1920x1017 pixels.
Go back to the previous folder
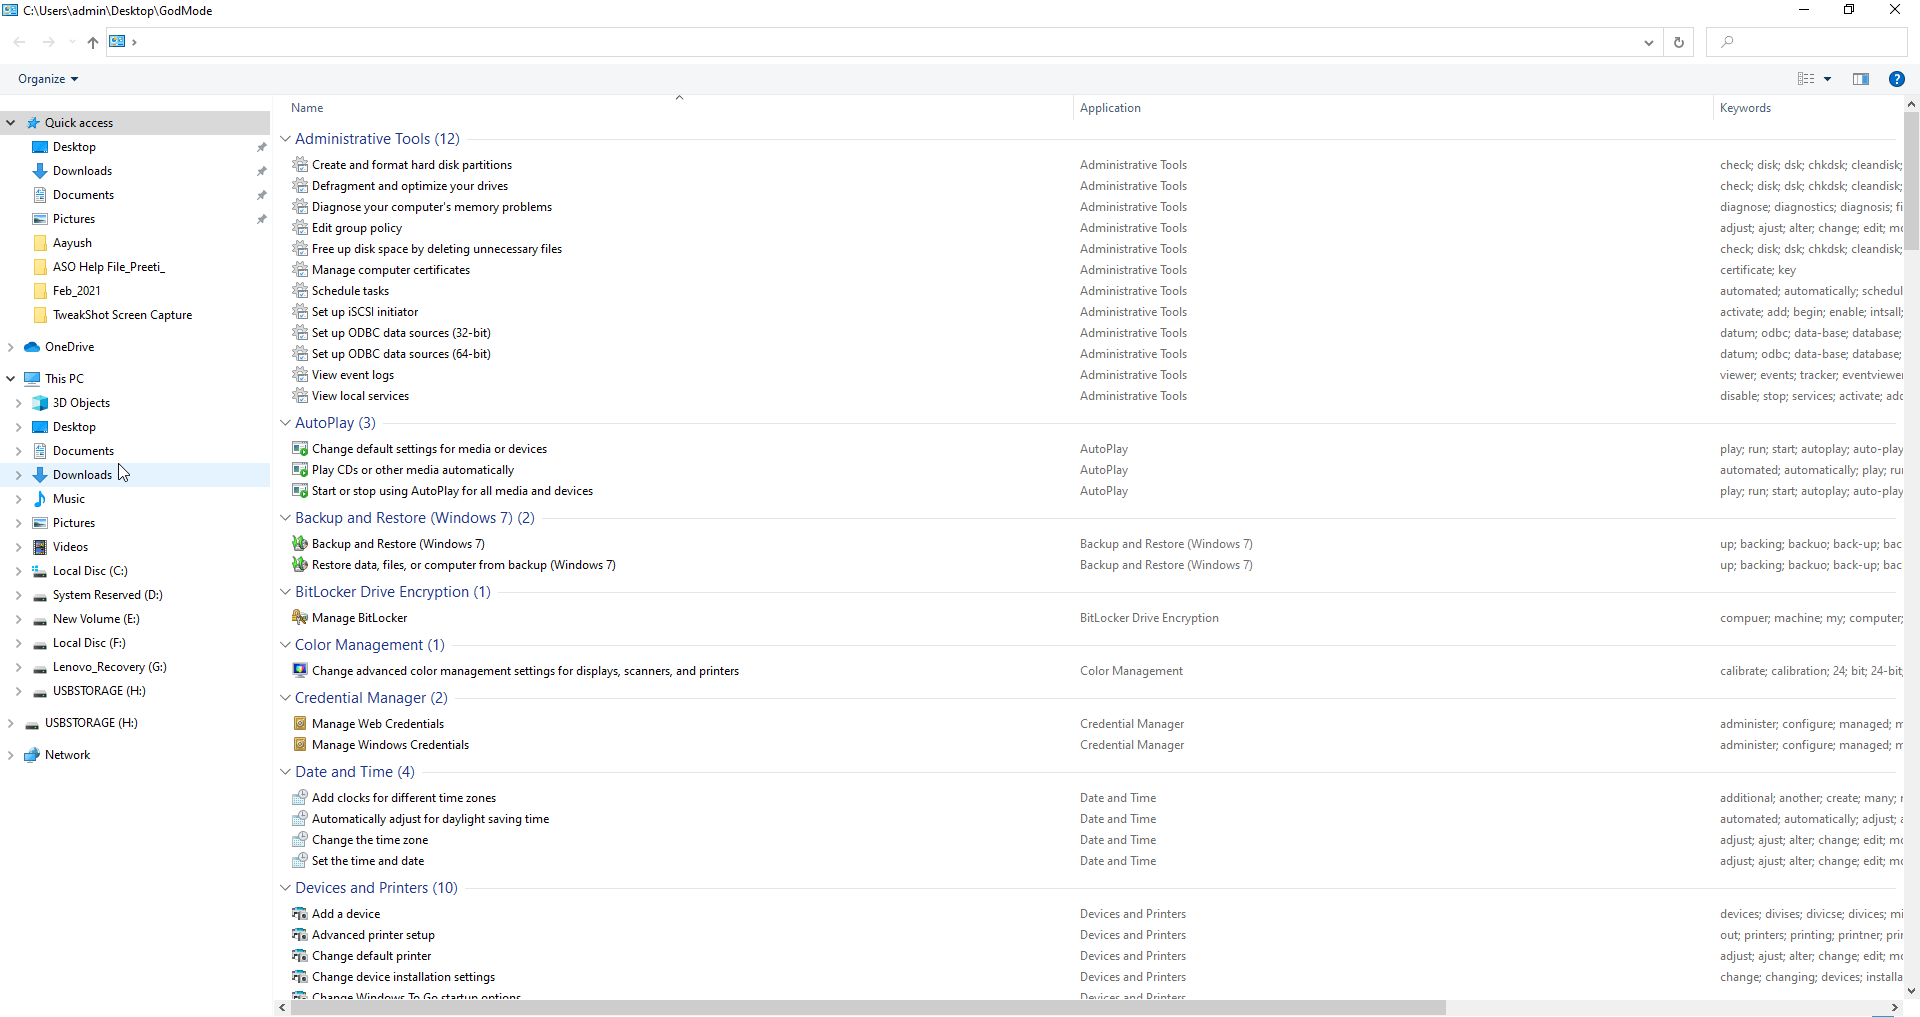[19, 42]
